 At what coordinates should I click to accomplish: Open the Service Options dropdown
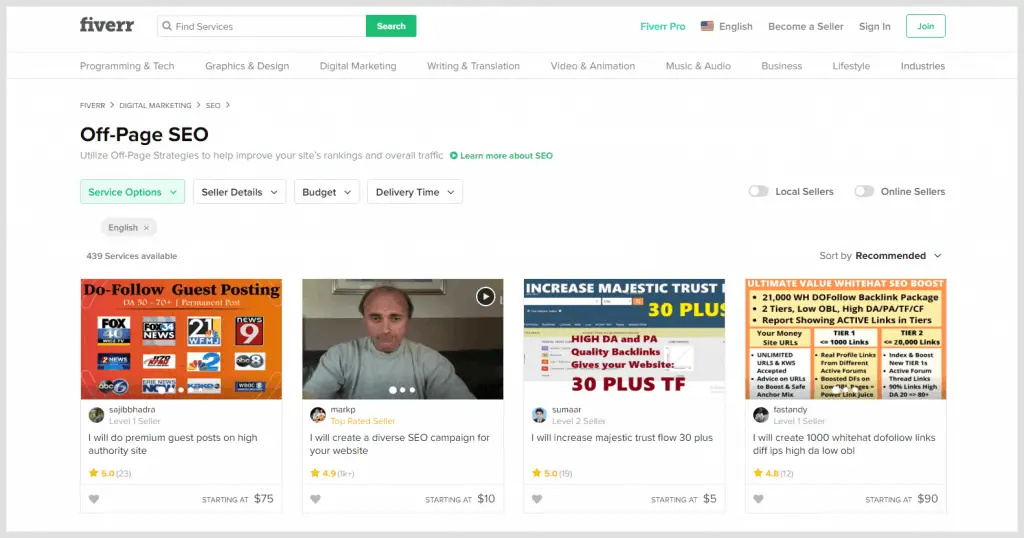[133, 192]
